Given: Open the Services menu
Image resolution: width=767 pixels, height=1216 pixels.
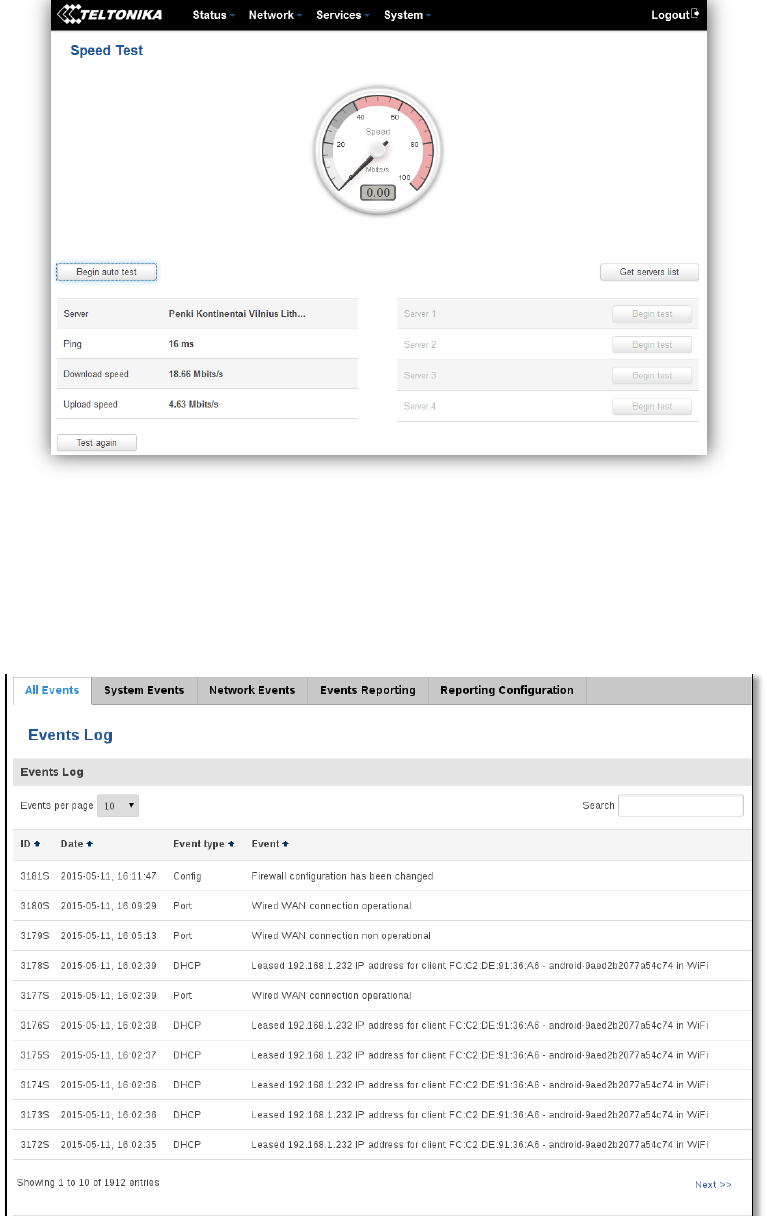Looking at the screenshot, I should [x=343, y=15].
